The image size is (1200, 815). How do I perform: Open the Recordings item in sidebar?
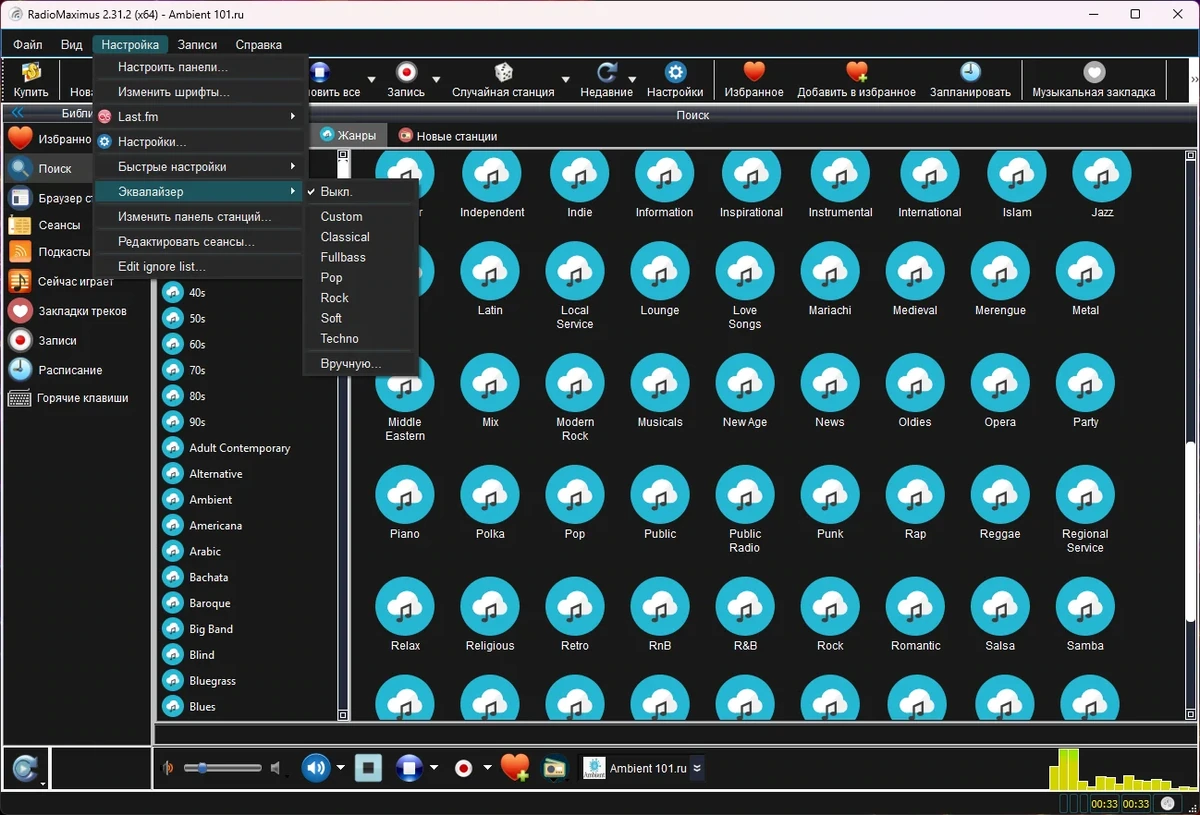[x=57, y=340]
